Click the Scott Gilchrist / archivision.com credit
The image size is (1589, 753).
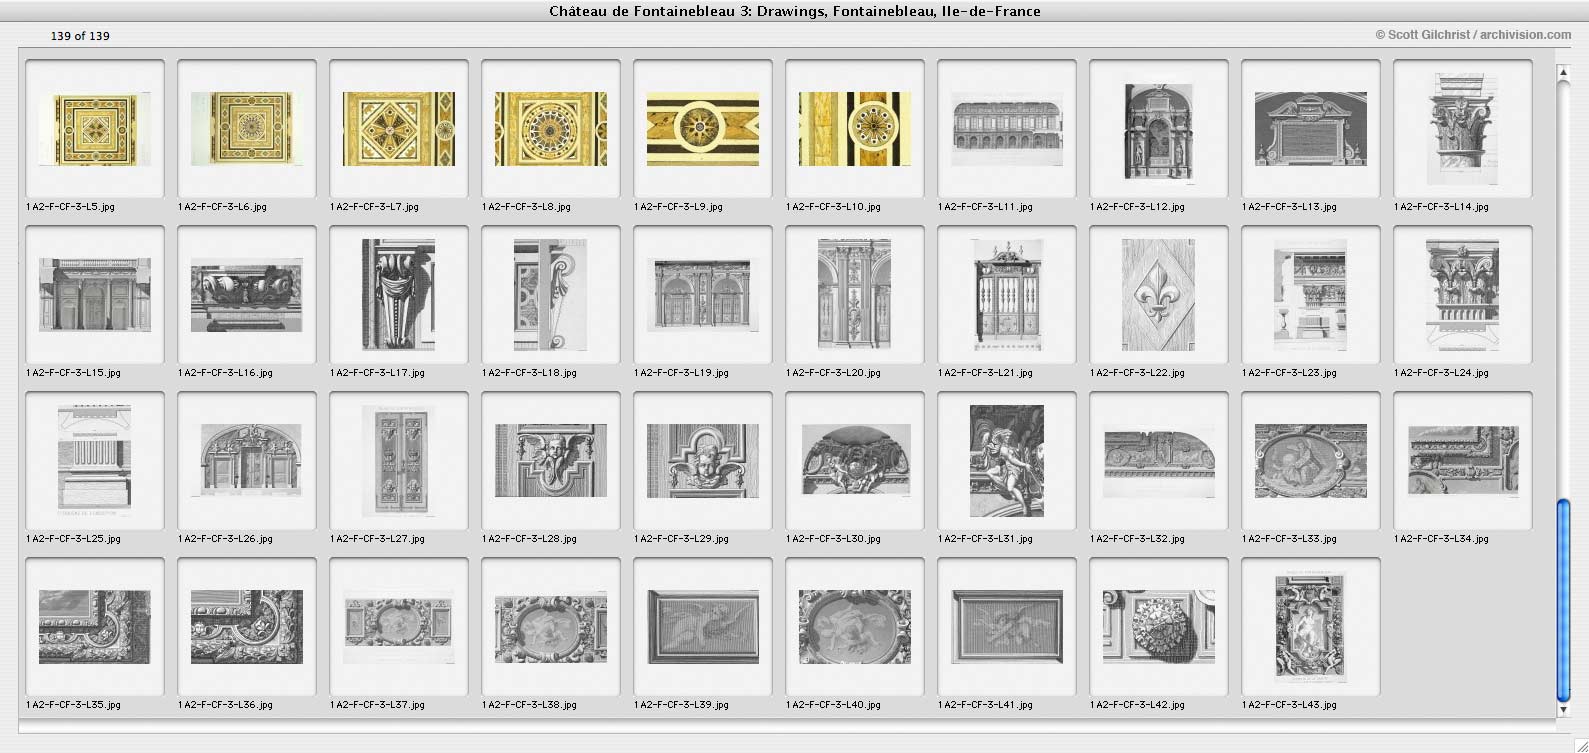(x=1473, y=34)
